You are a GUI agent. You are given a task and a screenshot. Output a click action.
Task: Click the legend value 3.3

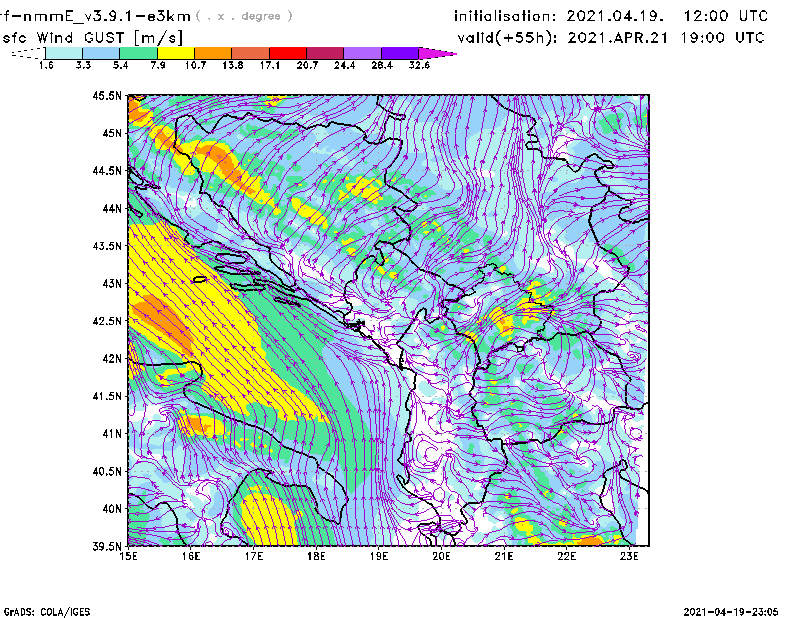pos(83,65)
